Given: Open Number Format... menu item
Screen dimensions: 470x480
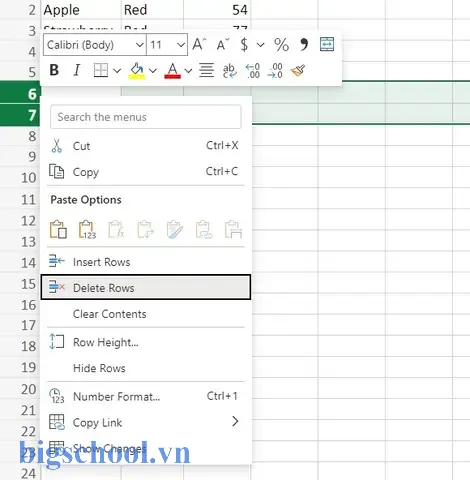Looking at the screenshot, I should [146, 396].
